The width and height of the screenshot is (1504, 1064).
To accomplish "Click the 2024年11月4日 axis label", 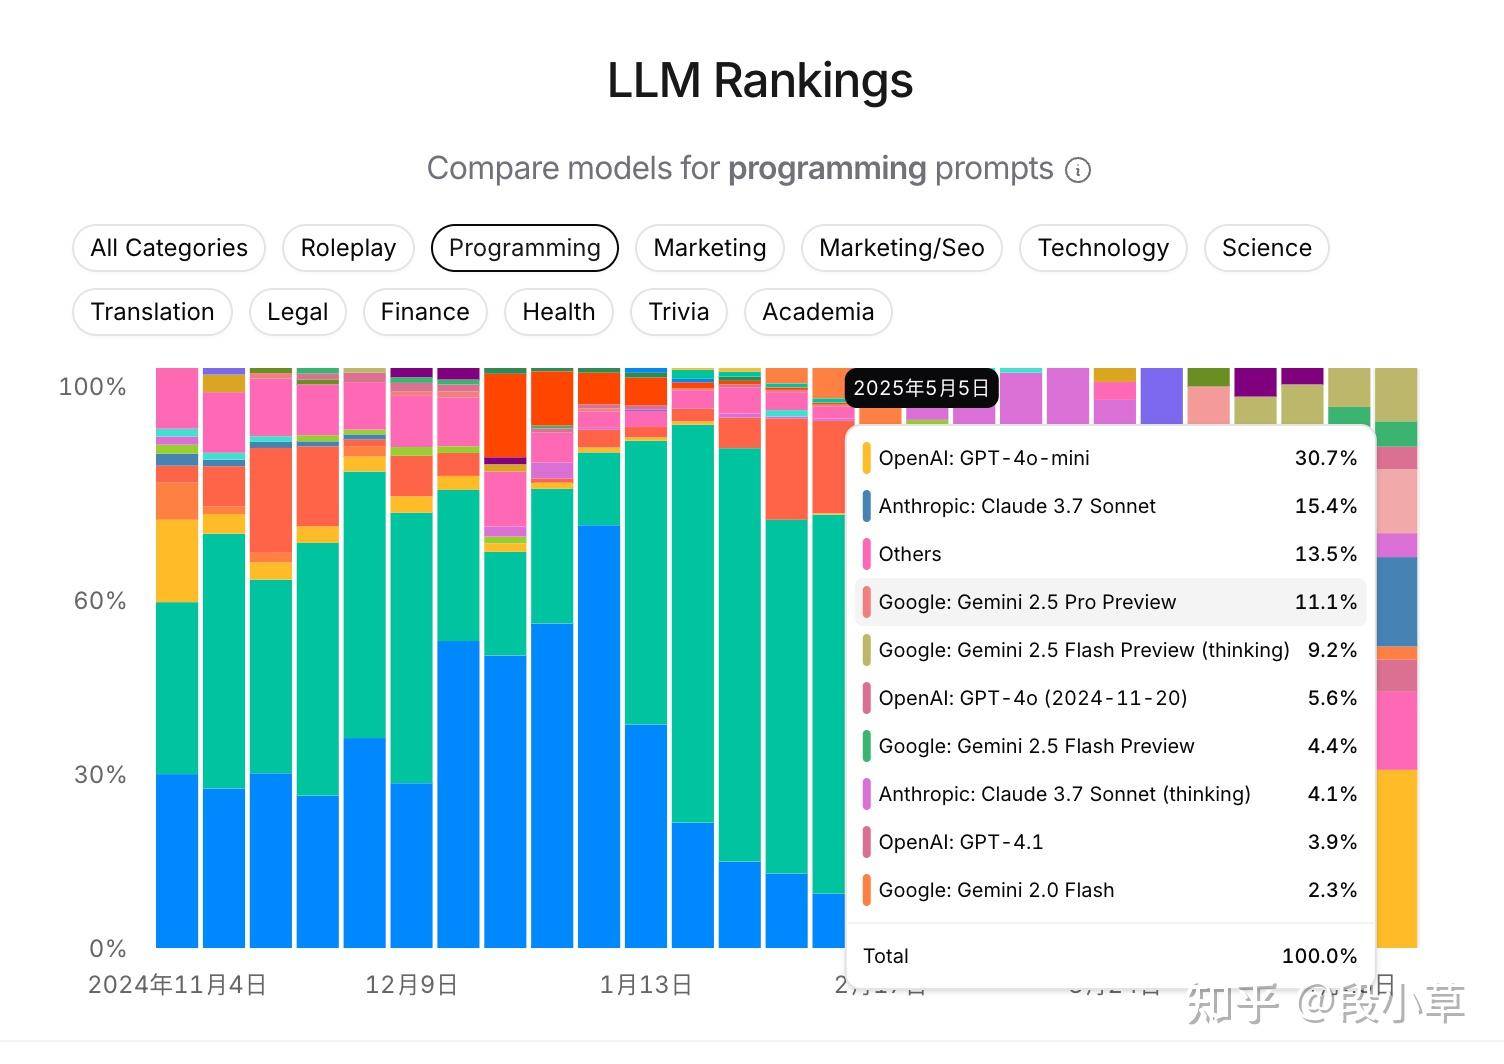I will [177, 985].
